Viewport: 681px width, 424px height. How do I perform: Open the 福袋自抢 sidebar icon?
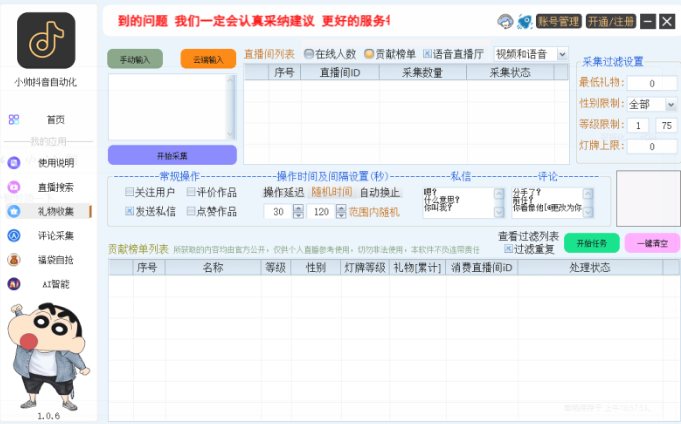[x=14, y=260]
